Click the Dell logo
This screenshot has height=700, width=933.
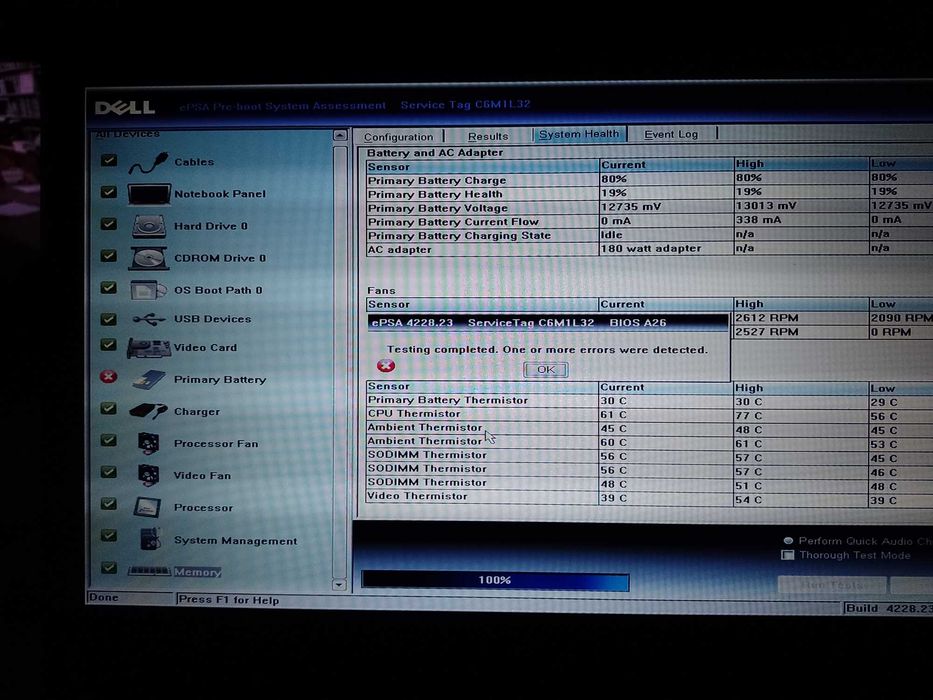[125, 107]
